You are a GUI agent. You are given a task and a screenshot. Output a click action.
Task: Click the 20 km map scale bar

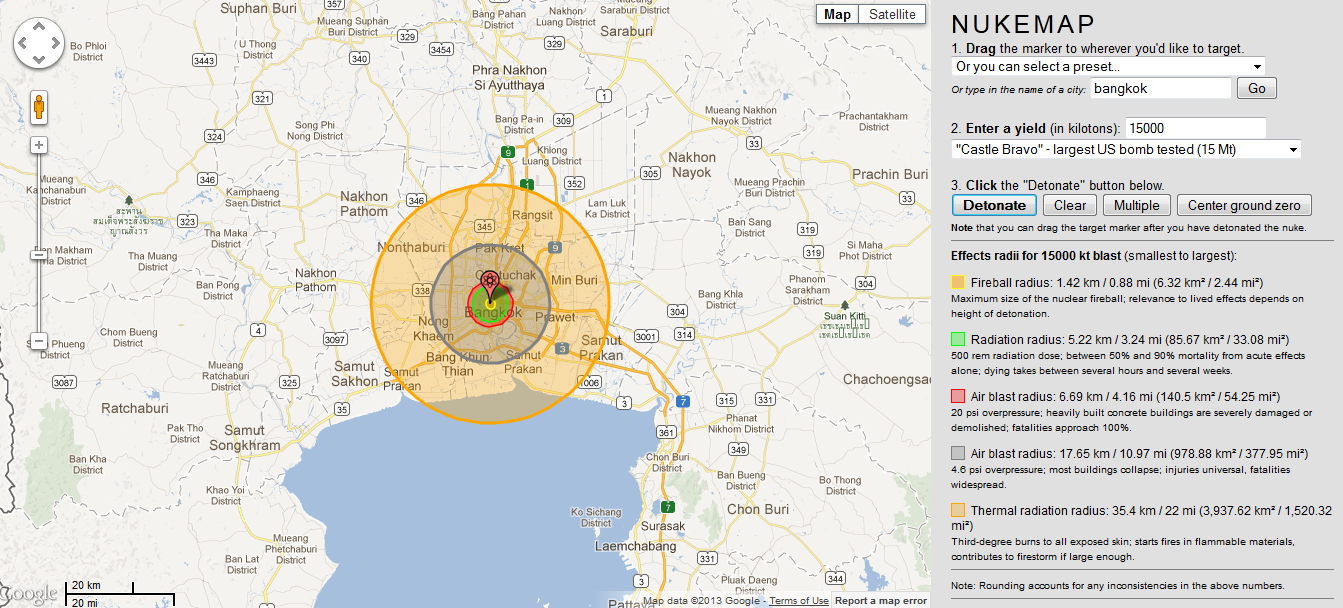pos(99,587)
